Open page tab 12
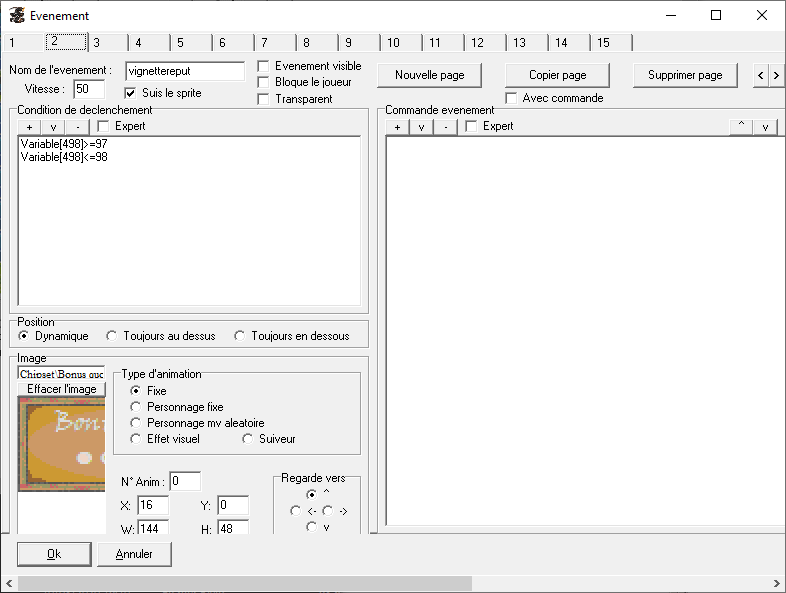 tap(477, 43)
